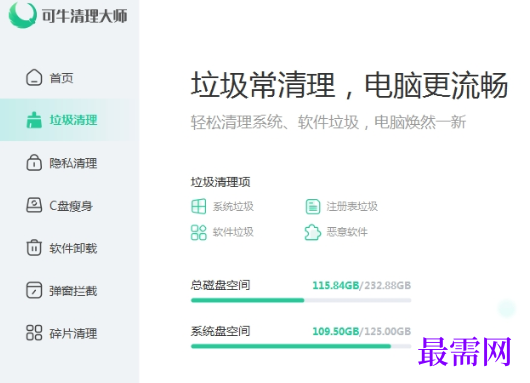Click the document icon beside 注册表垃圾

313,206
